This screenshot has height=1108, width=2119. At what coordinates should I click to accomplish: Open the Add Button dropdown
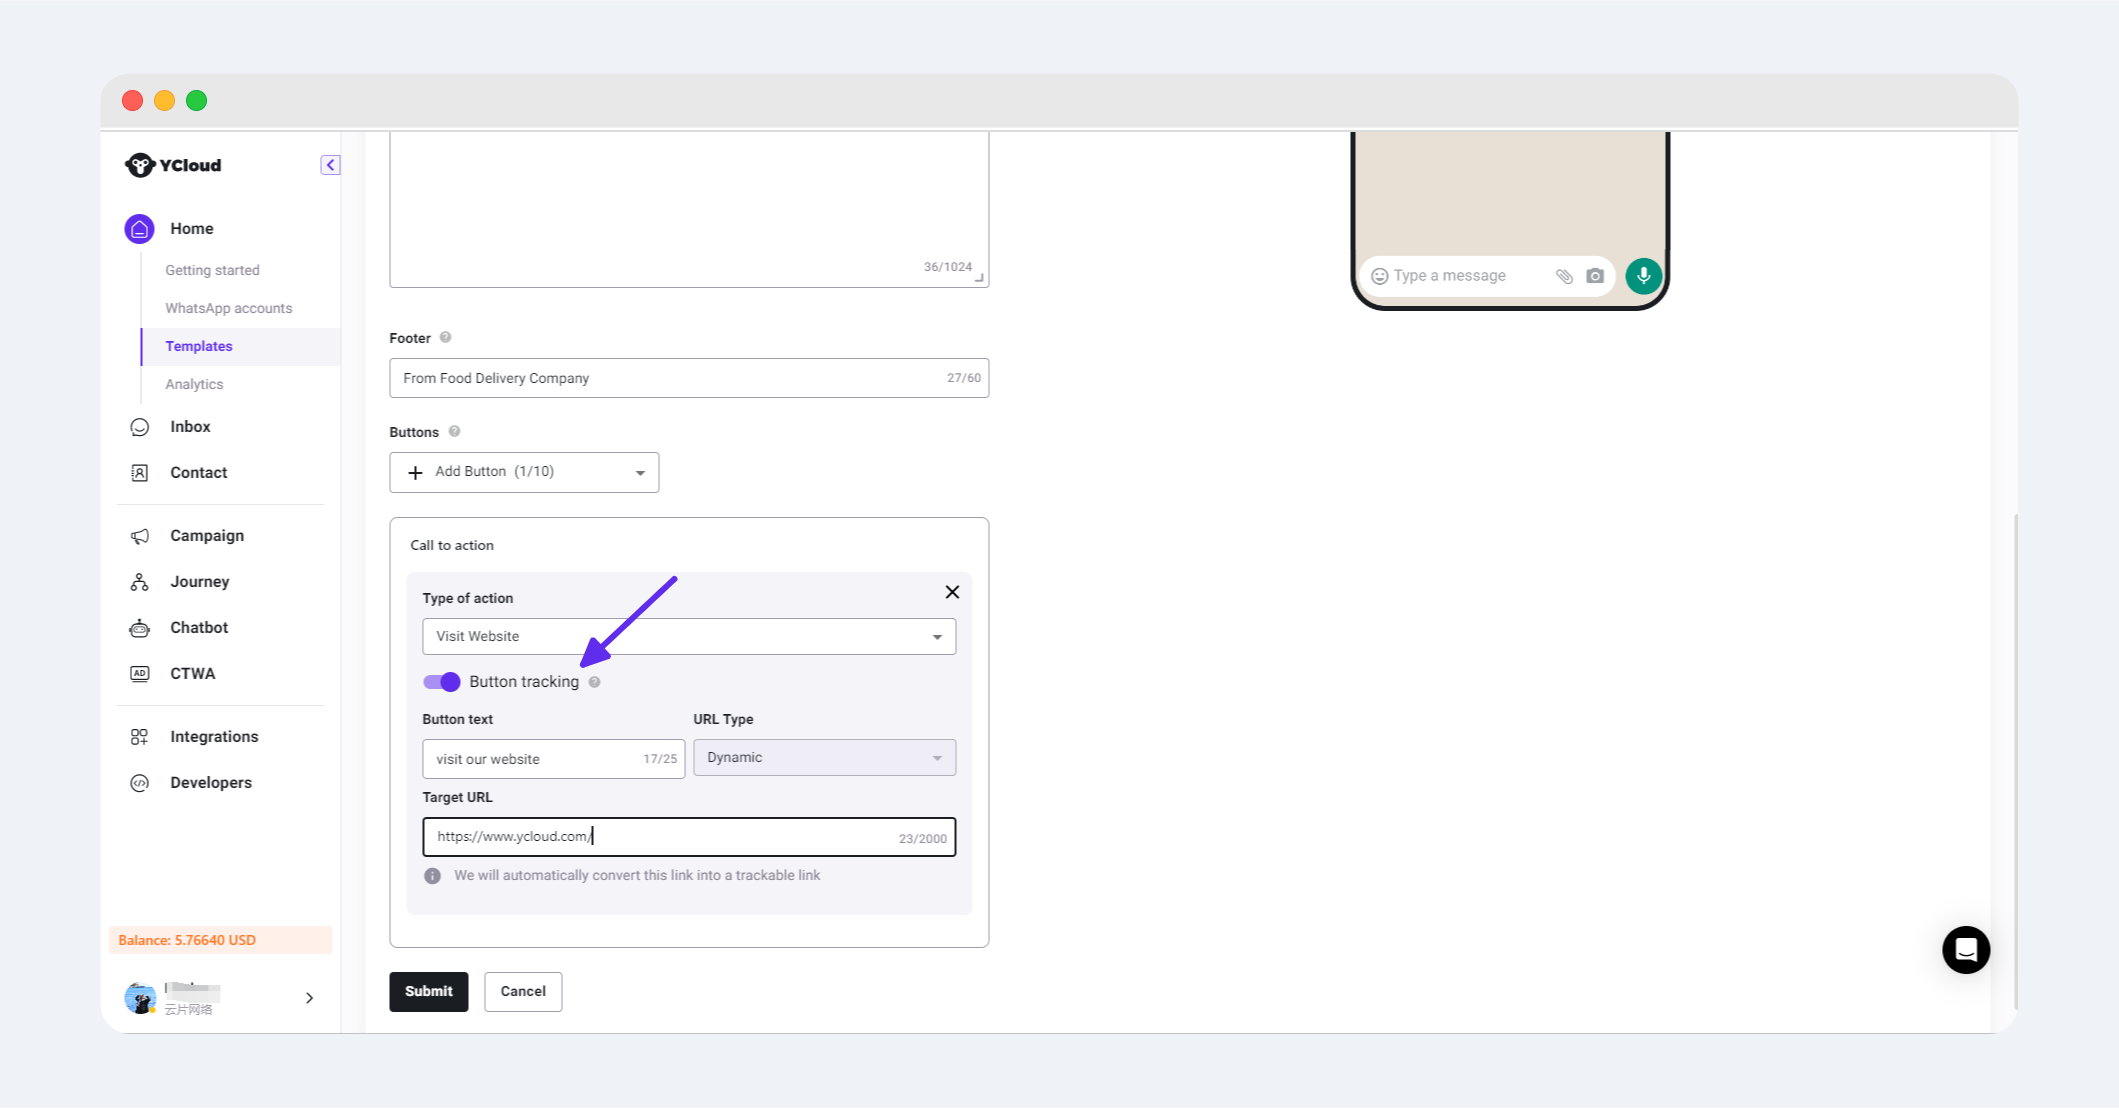(524, 472)
